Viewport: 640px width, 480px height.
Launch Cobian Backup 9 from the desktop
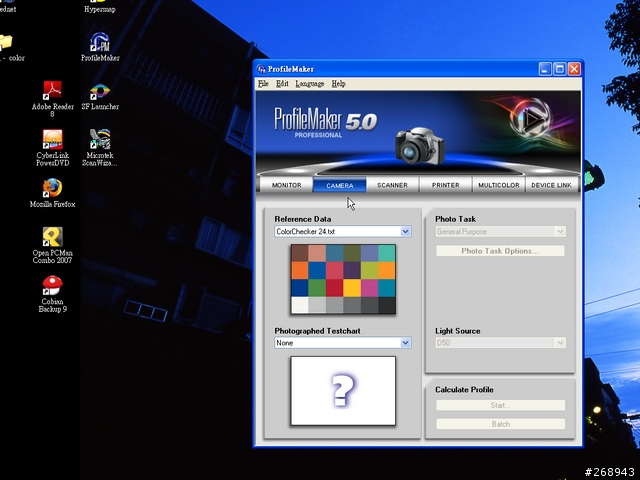pos(53,294)
